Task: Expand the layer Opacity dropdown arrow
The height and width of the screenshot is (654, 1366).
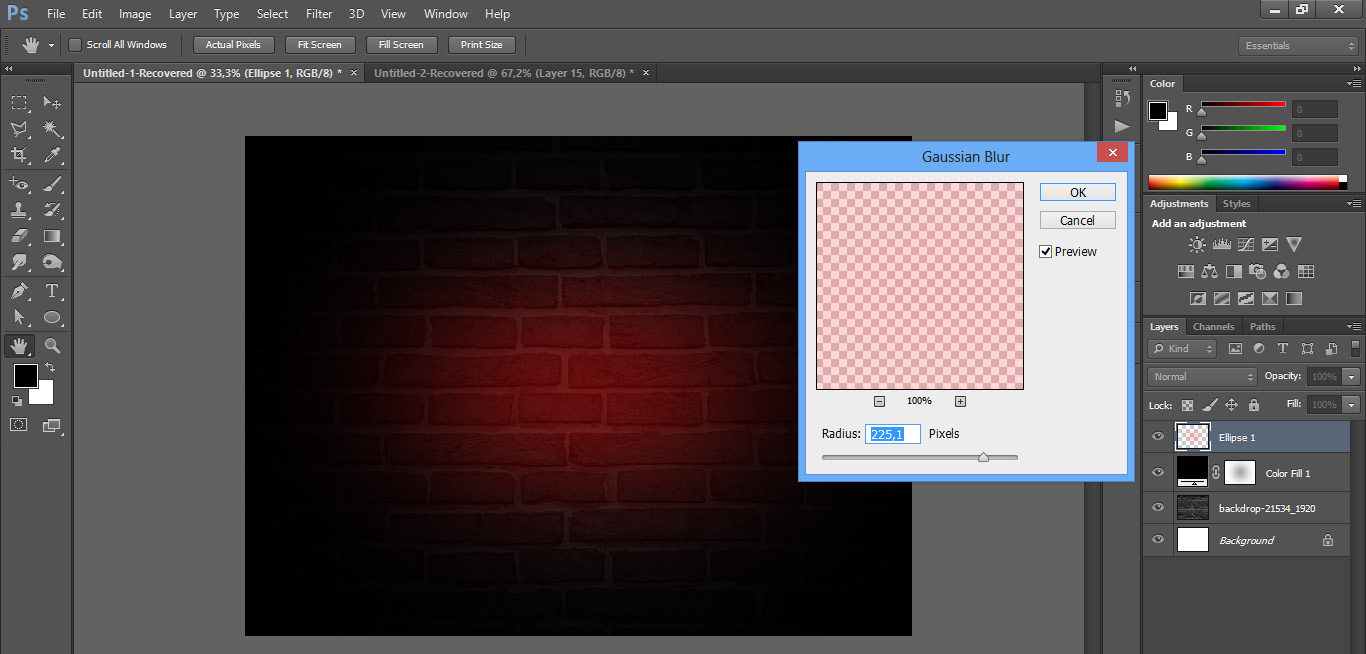Action: click(1352, 377)
